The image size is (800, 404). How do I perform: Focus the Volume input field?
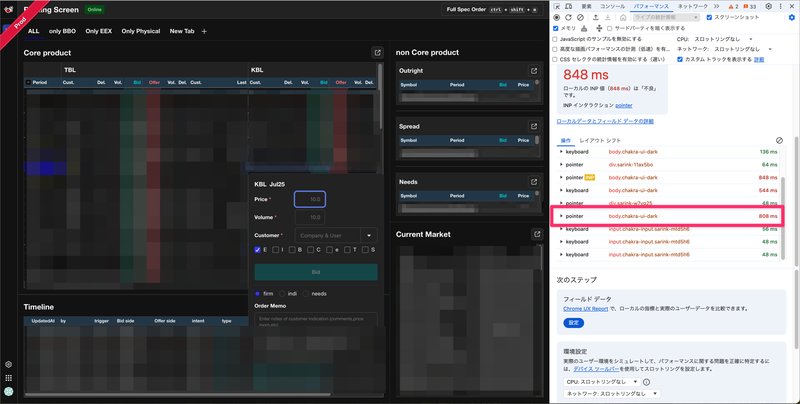310,217
